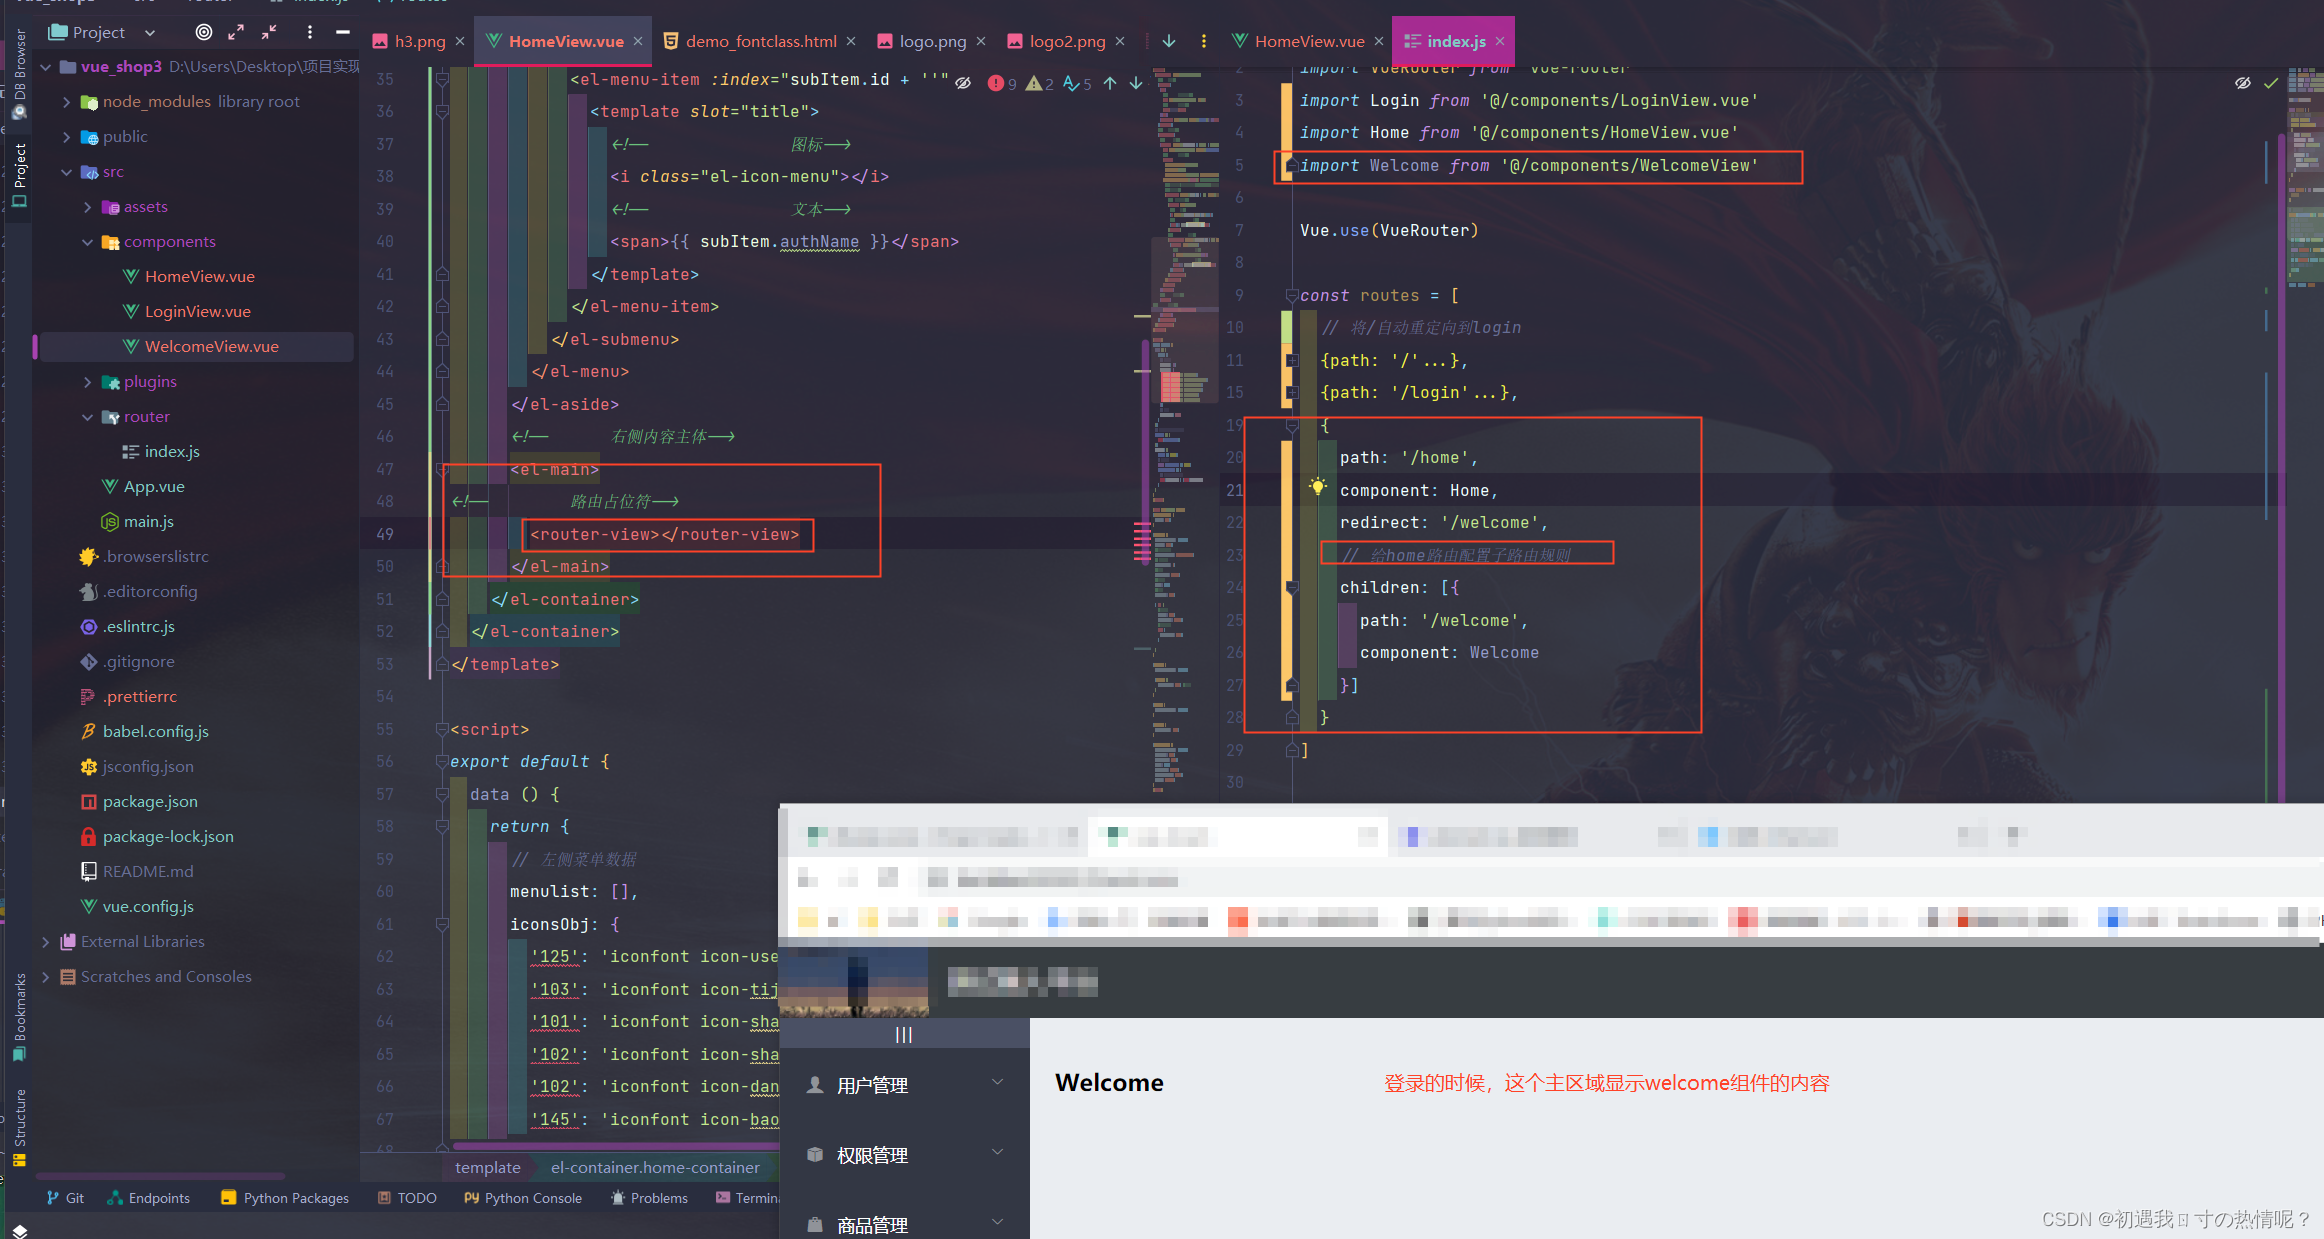Expand Scratches and Consoles node
This screenshot has width=2324, height=1239.
[x=46, y=977]
